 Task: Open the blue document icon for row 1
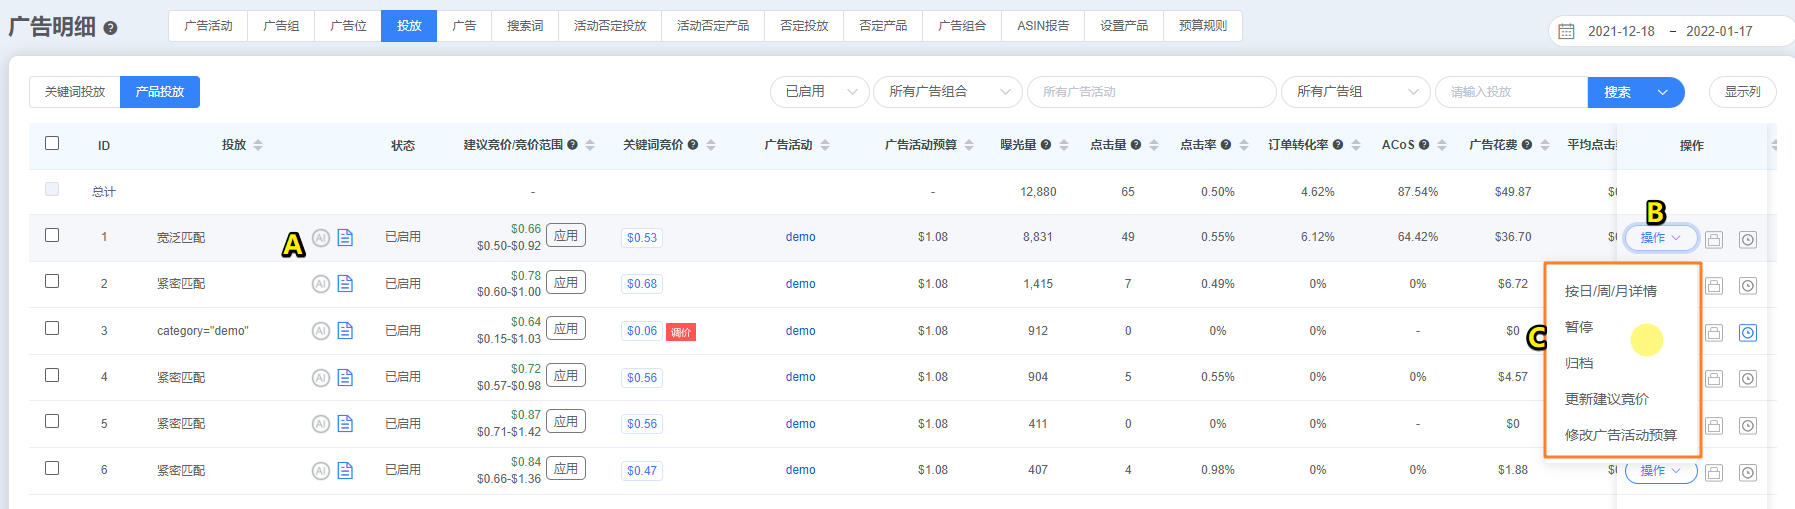345,238
